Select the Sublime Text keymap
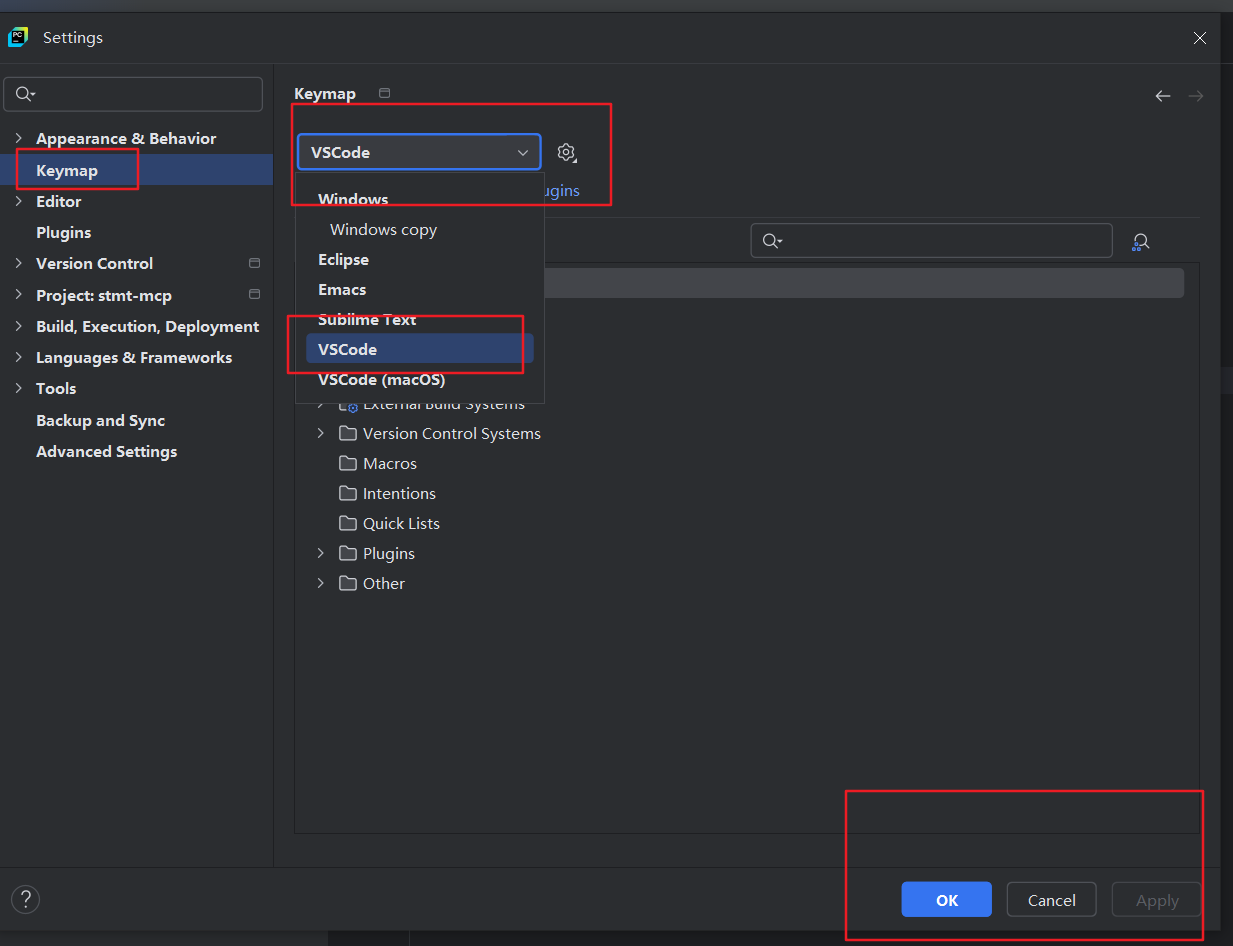The height and width of the screenshot is (946, 1233). tap(420, 319)
